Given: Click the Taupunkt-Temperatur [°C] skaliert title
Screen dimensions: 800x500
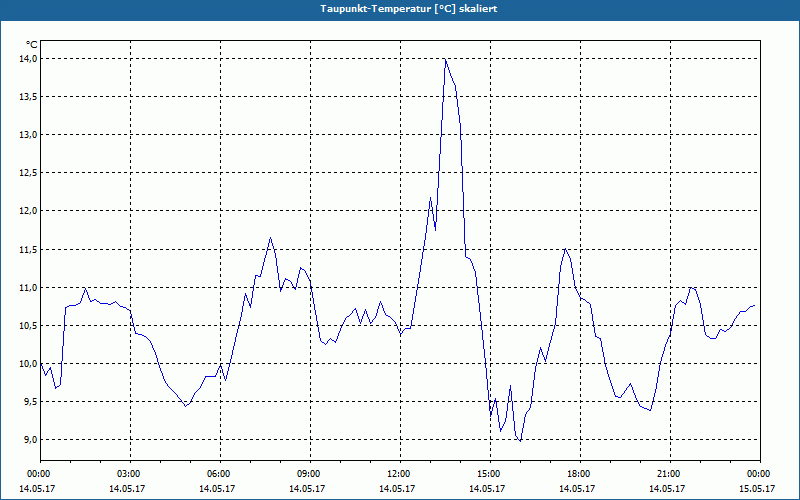Looking at the screenshot, I should click(408, 9).
